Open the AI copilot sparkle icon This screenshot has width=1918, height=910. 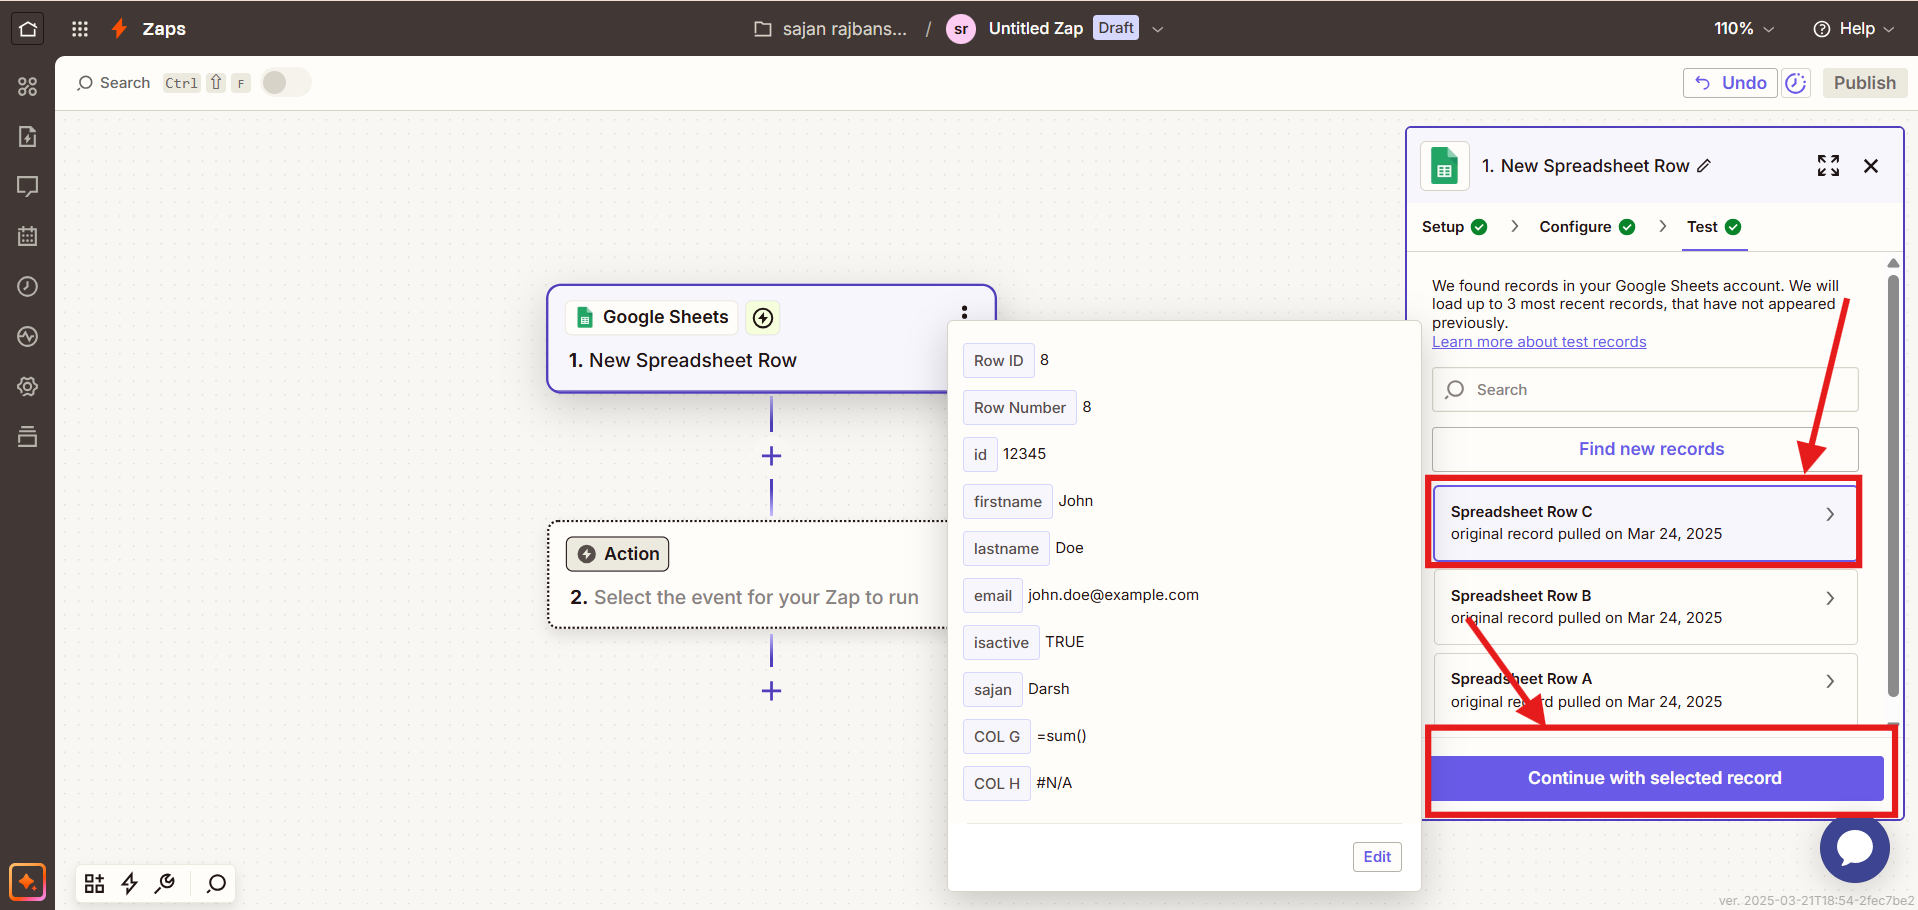pyautogui.click(x=27, y=883)
